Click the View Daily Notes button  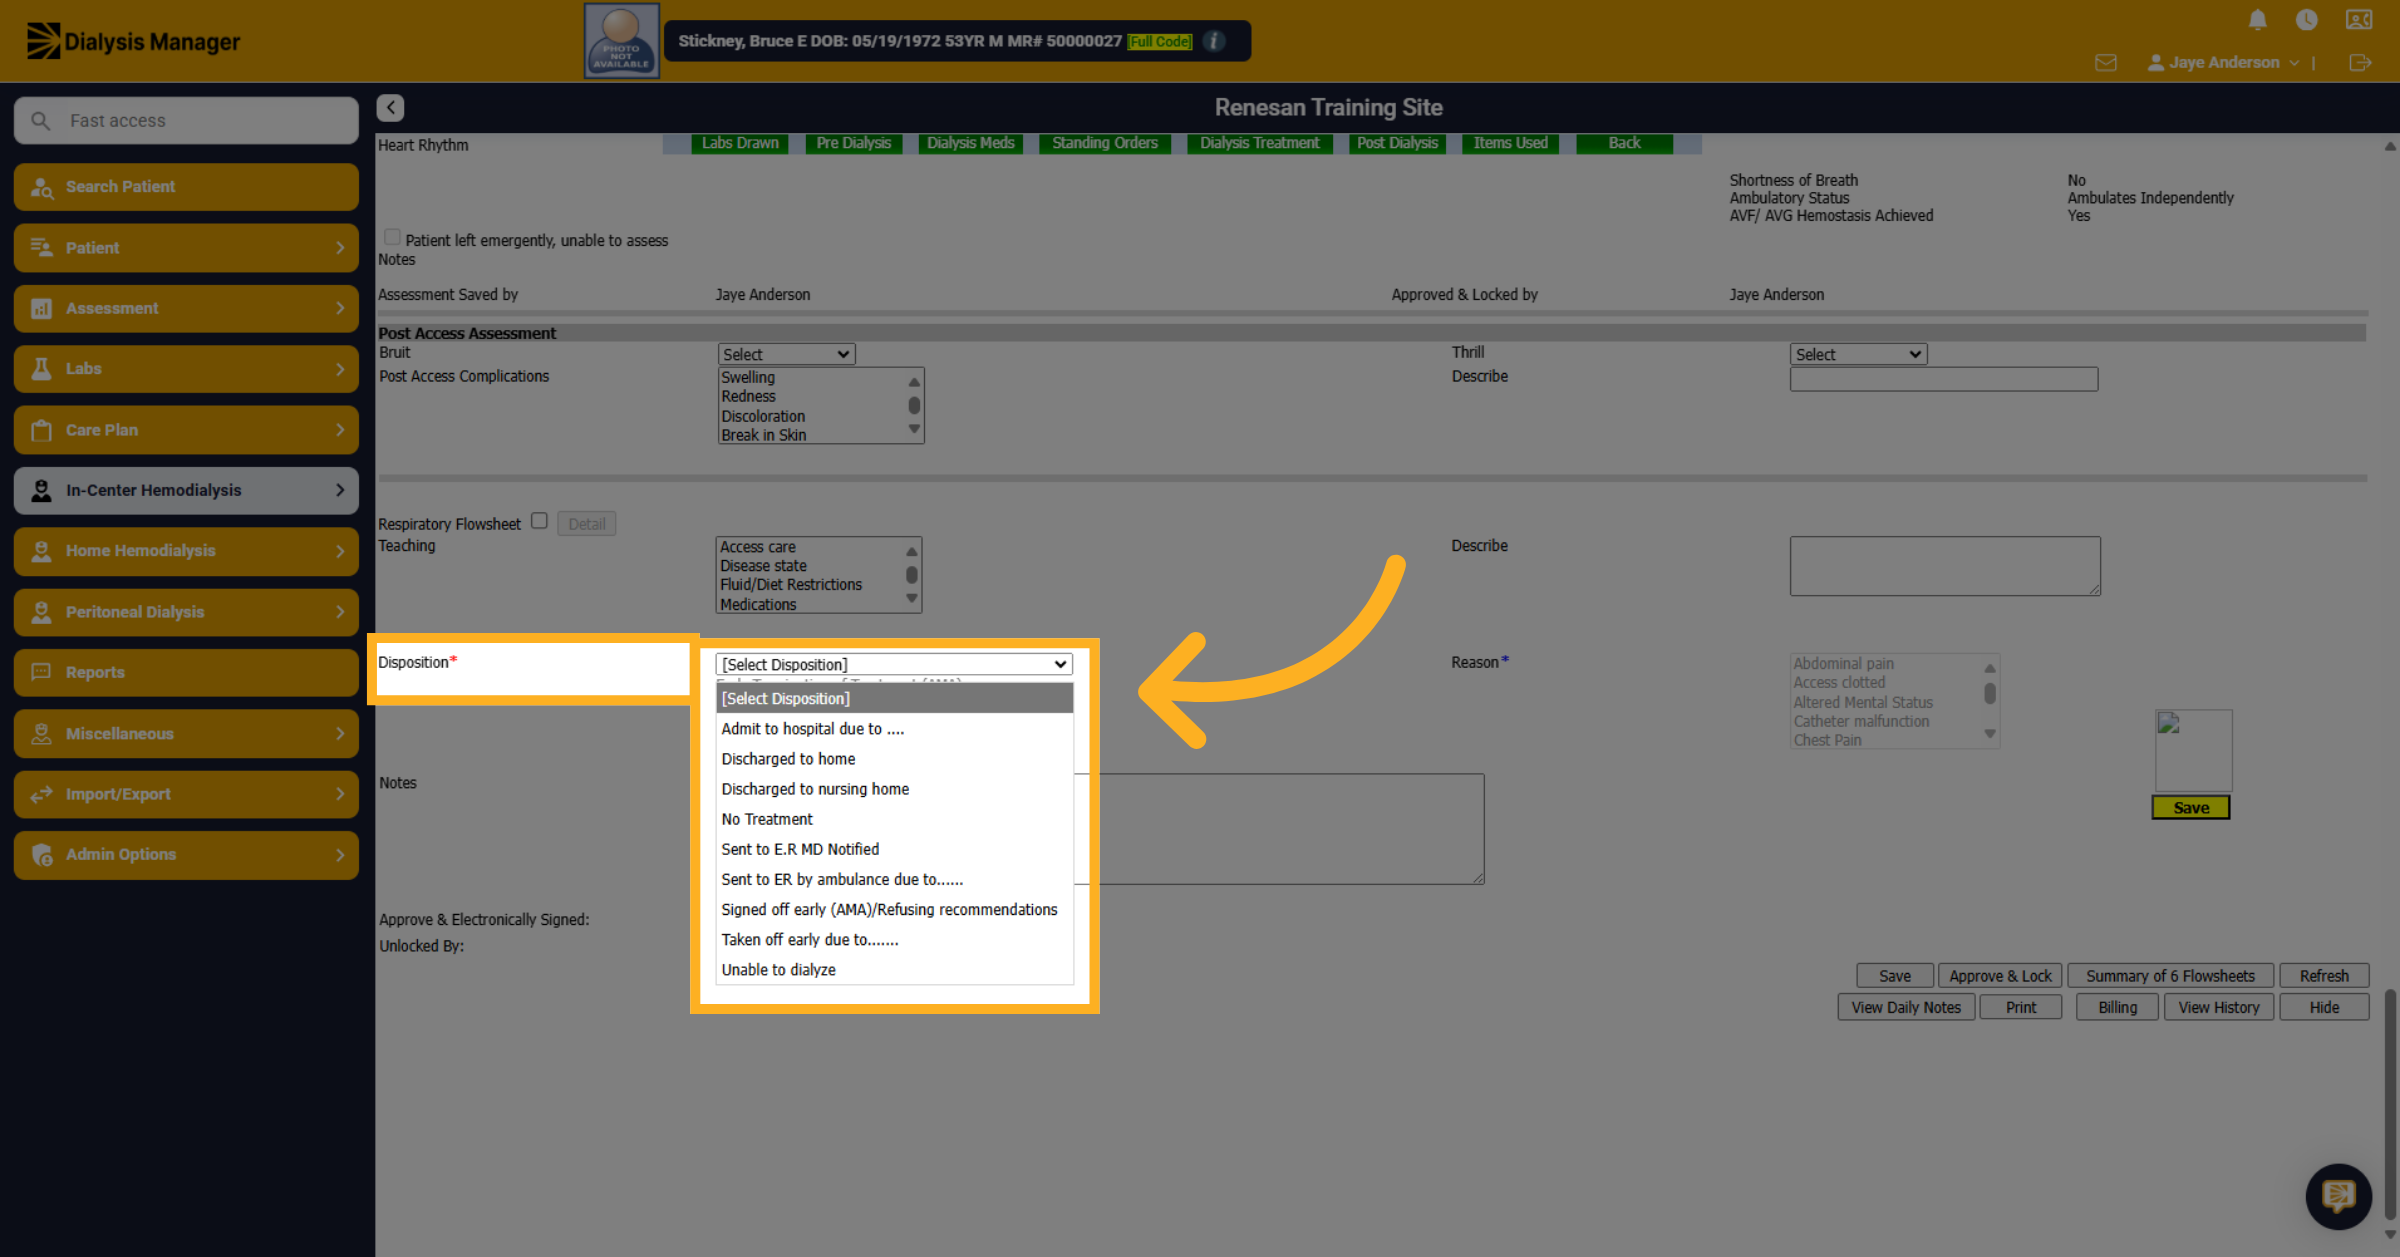click(x=1906, y=1007)
